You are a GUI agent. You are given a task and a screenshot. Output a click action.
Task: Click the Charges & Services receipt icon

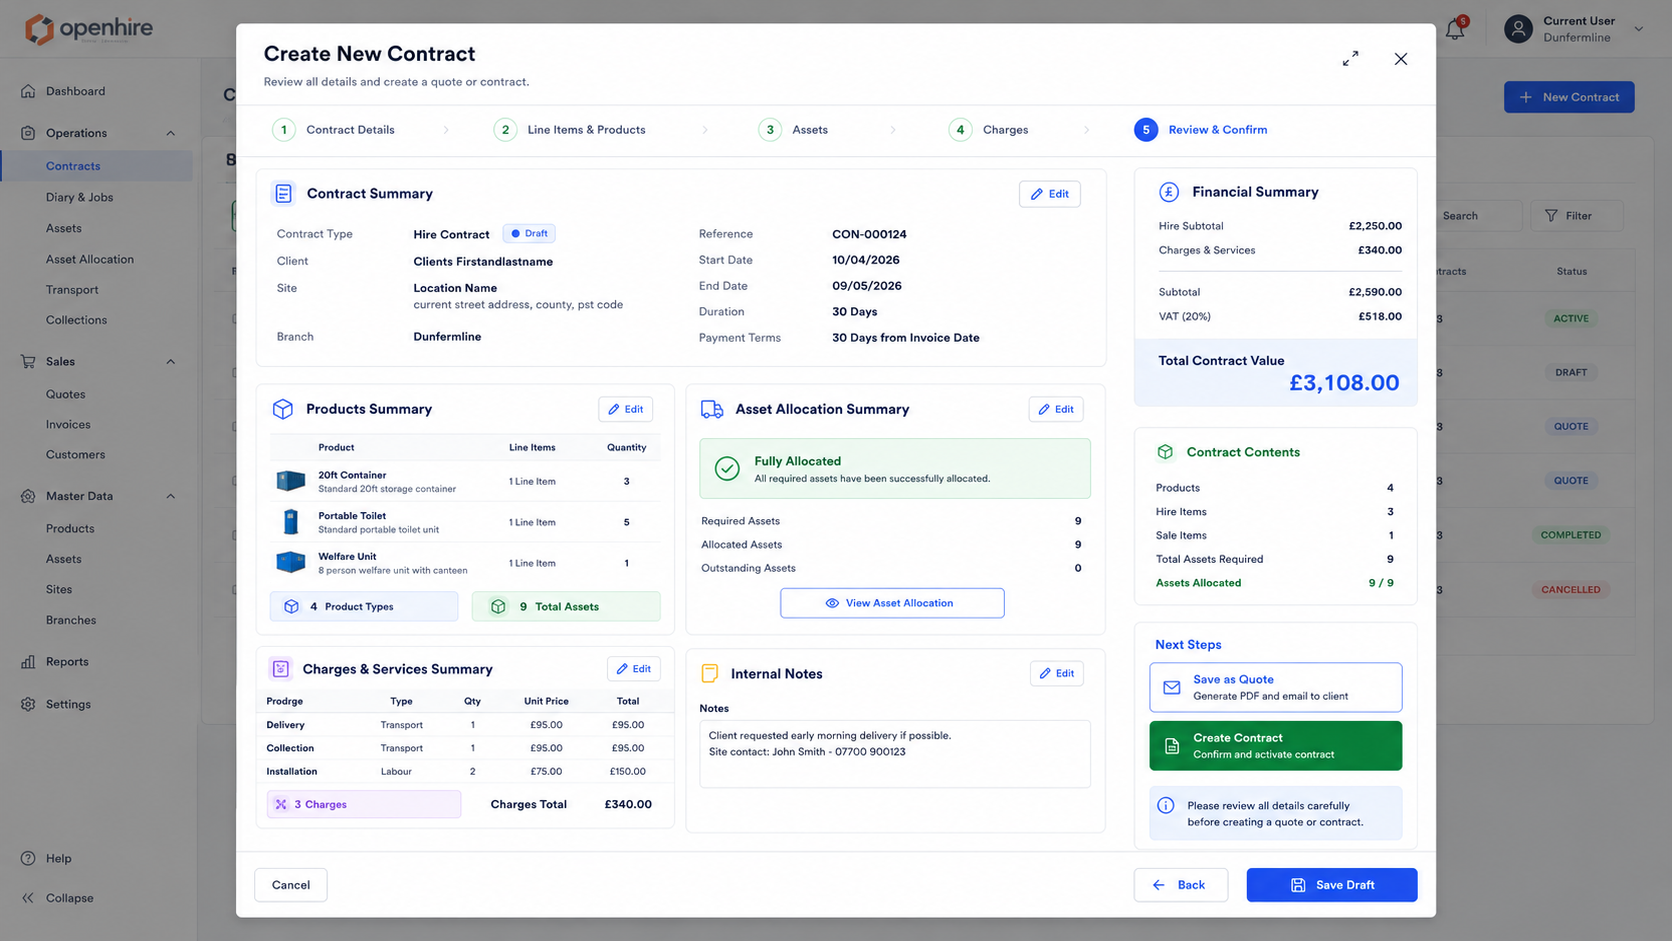[x=281, y=669]
